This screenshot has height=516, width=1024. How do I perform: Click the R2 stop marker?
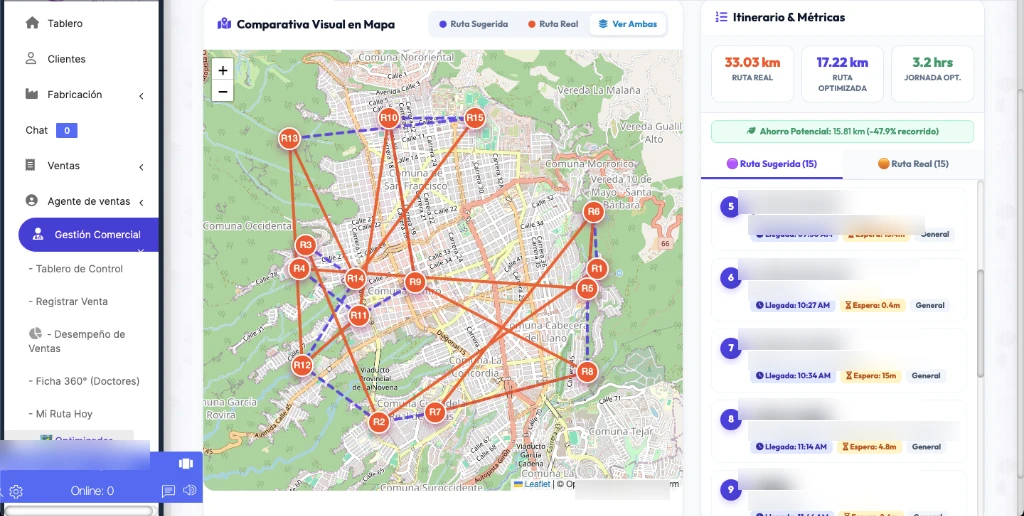click(x=379, y=422)
